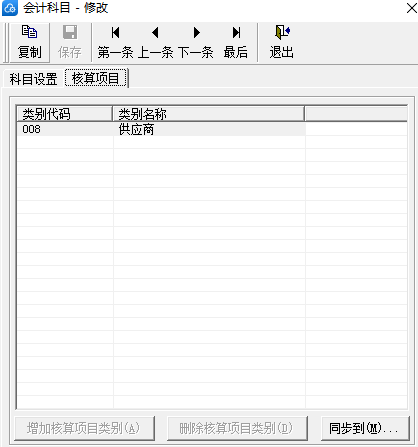Screen dimensions: 418x447
Task: Click the 复制 copy toolbar icon
Action: click(30, 32)
